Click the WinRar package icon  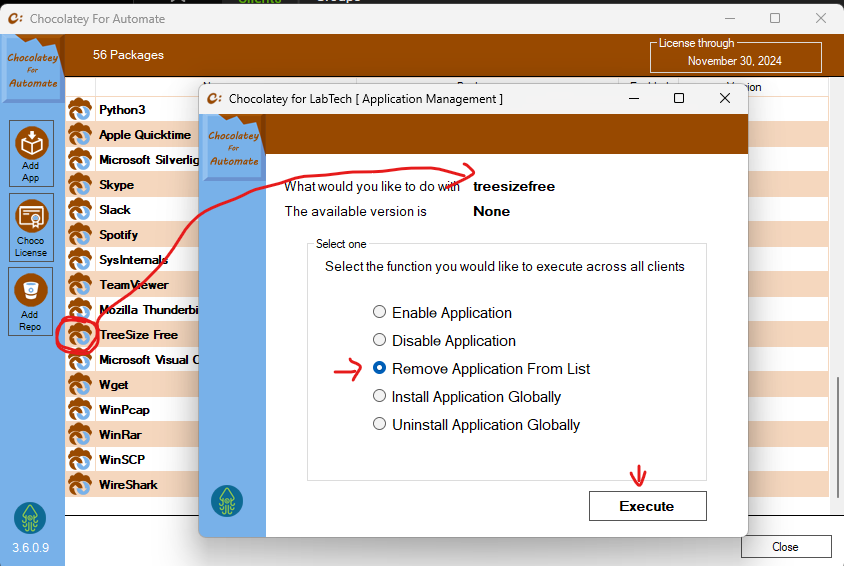(80, 435)
